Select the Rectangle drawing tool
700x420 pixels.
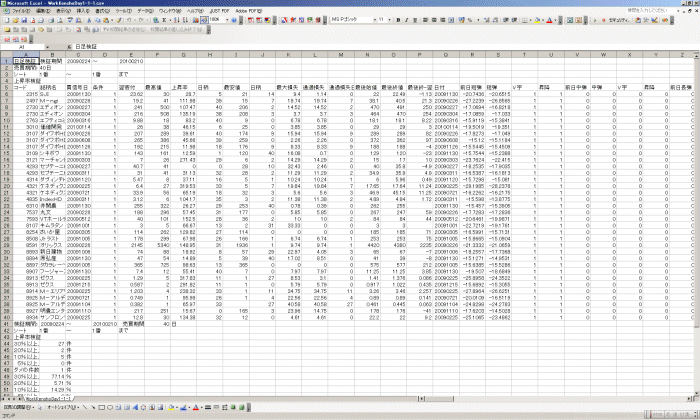102,408
